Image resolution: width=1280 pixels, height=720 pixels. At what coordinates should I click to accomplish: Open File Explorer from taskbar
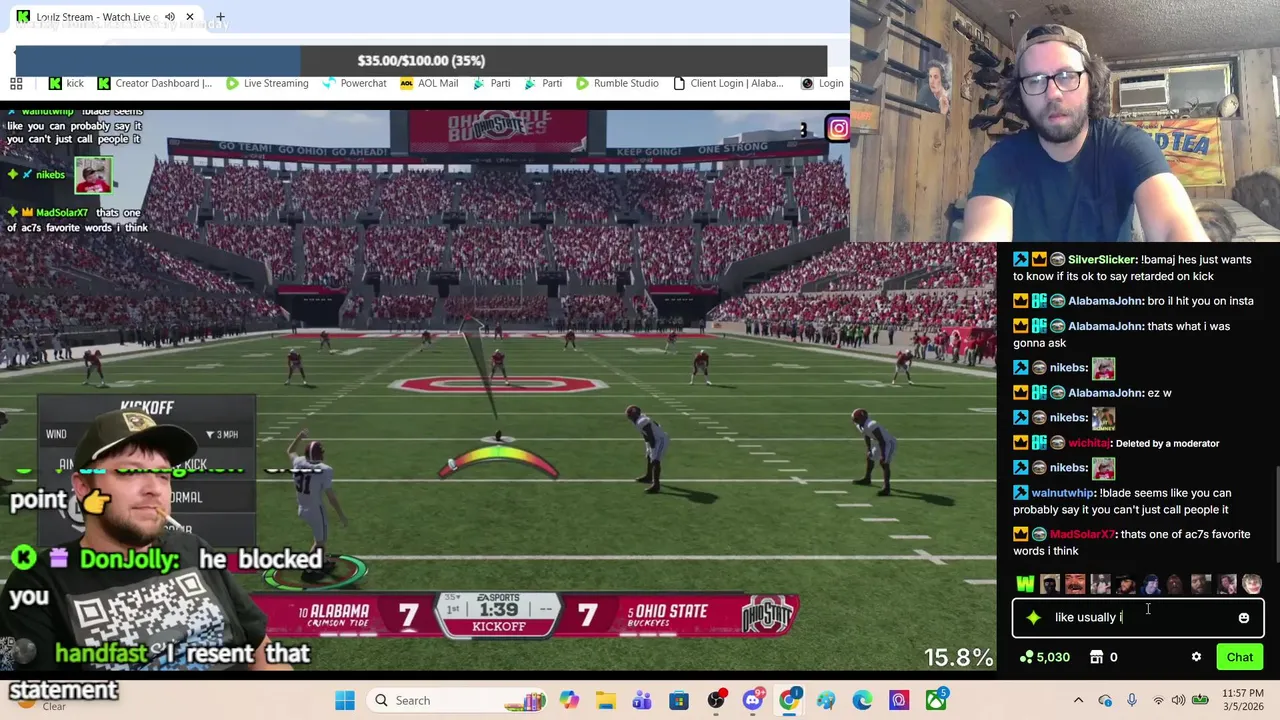(x=606, y=700)
